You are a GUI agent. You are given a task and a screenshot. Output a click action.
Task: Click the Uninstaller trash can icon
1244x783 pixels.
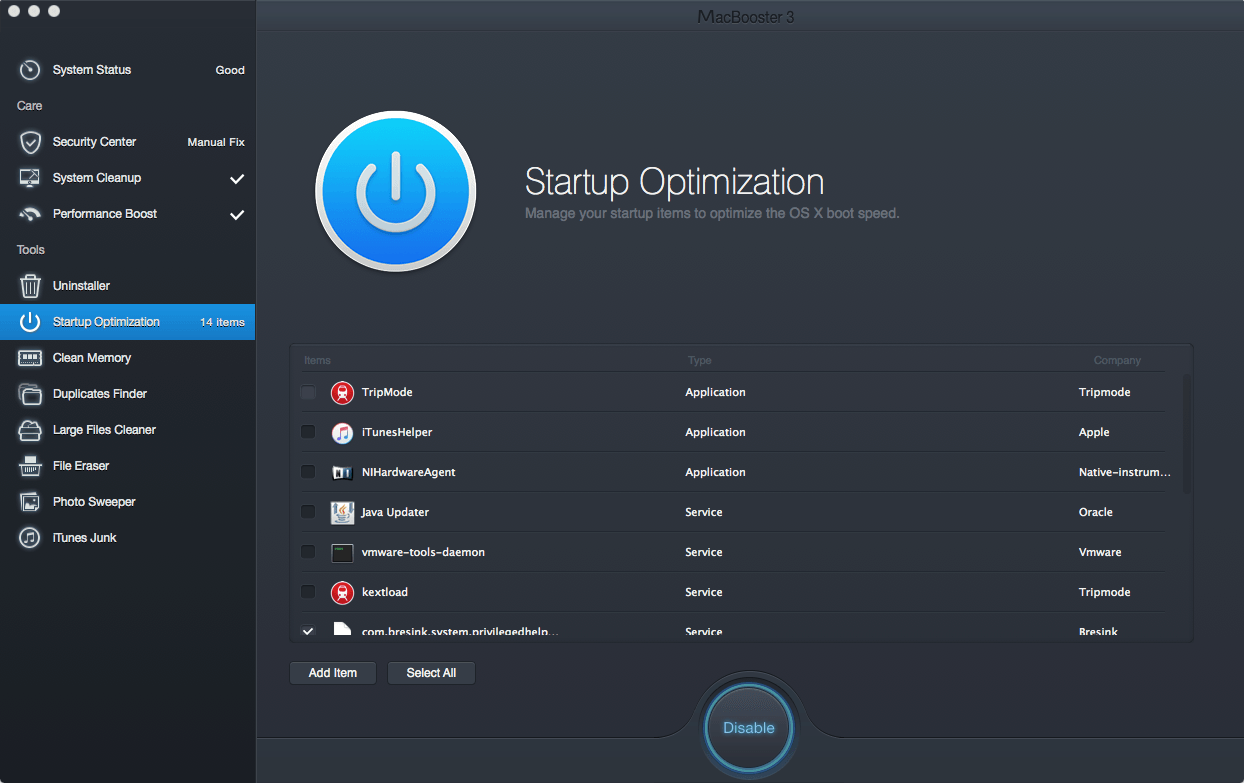30,286
